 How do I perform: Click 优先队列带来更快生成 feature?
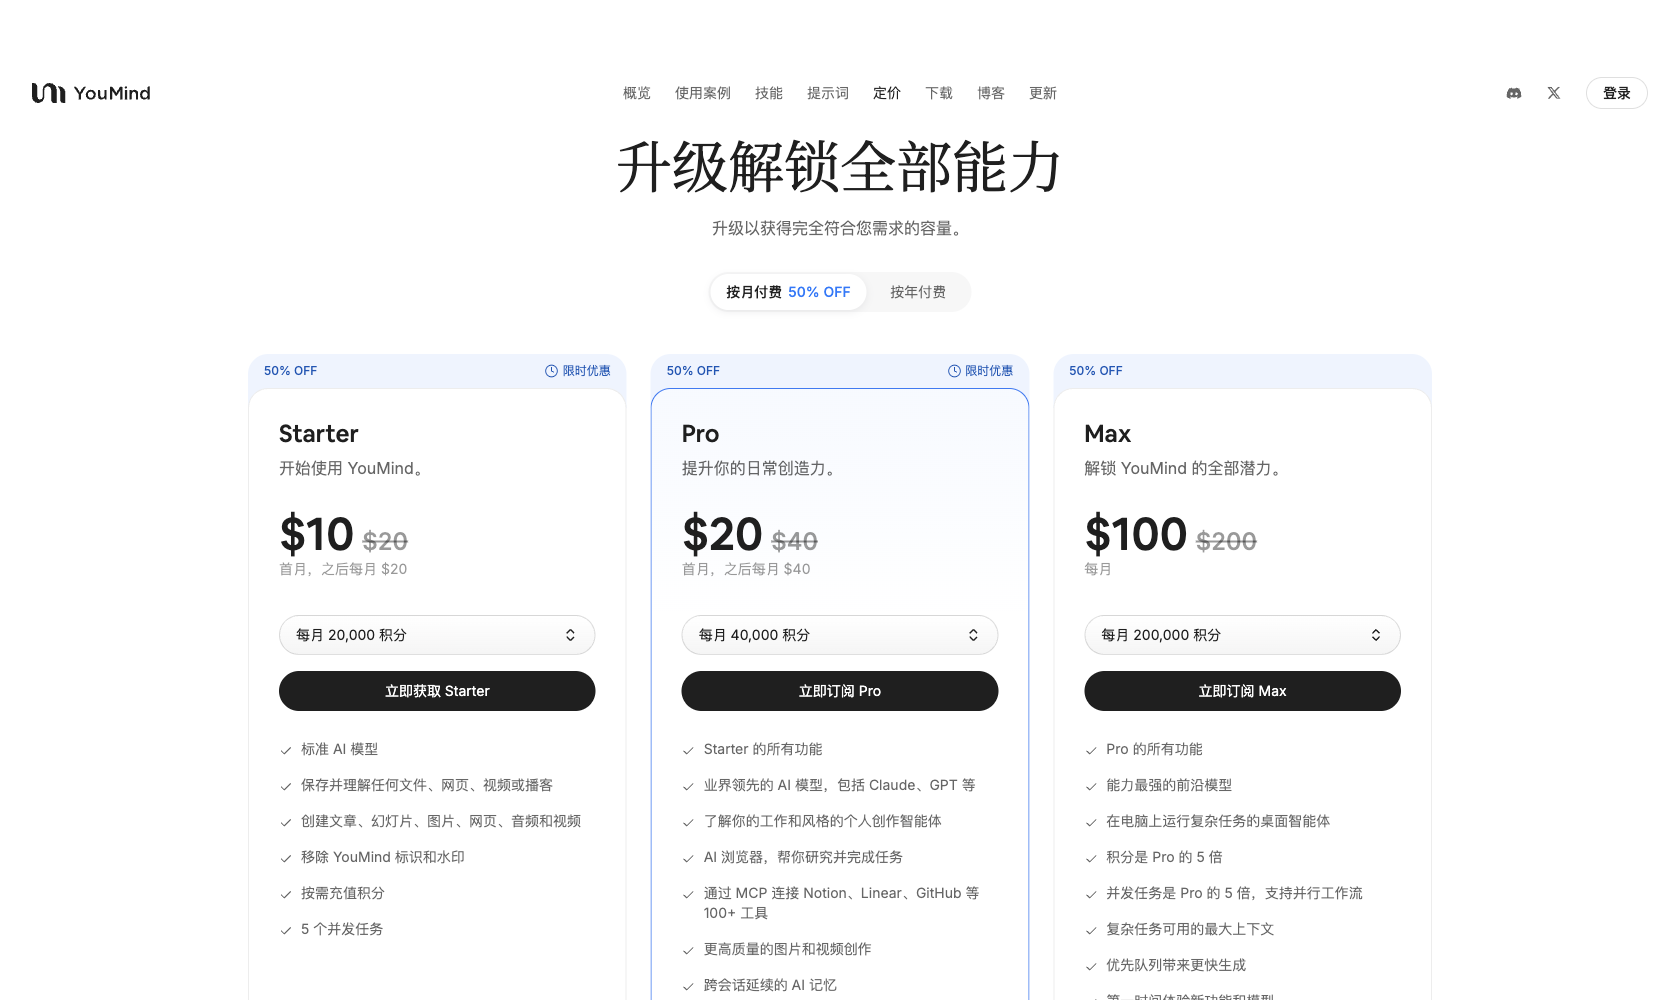pos(1176,965)
